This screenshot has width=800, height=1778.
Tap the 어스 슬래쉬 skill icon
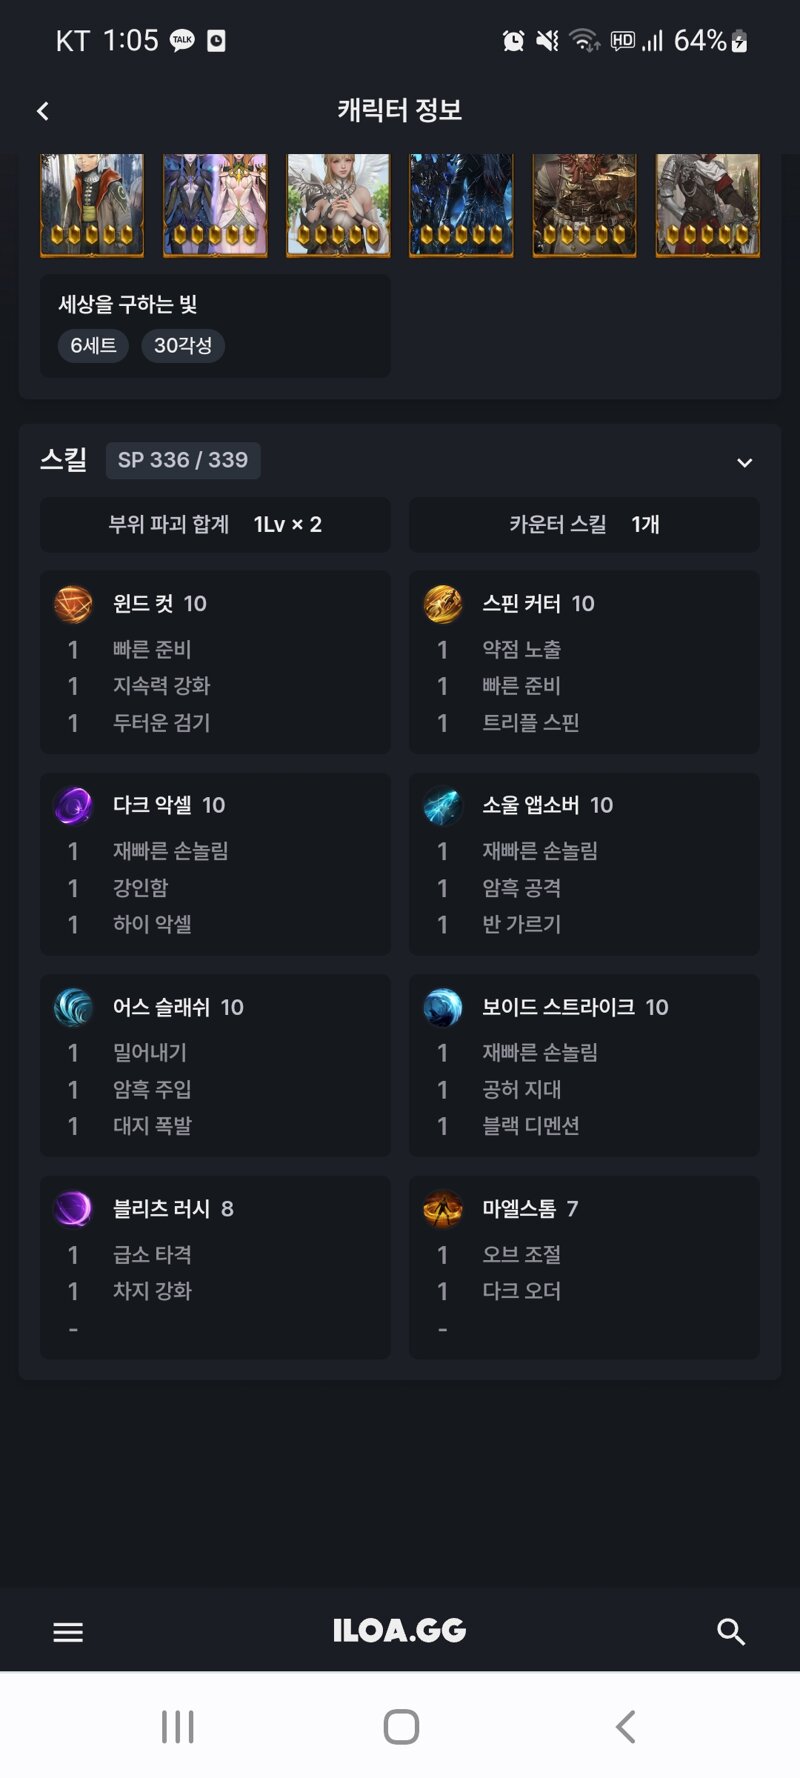[x=73, y=1008]
